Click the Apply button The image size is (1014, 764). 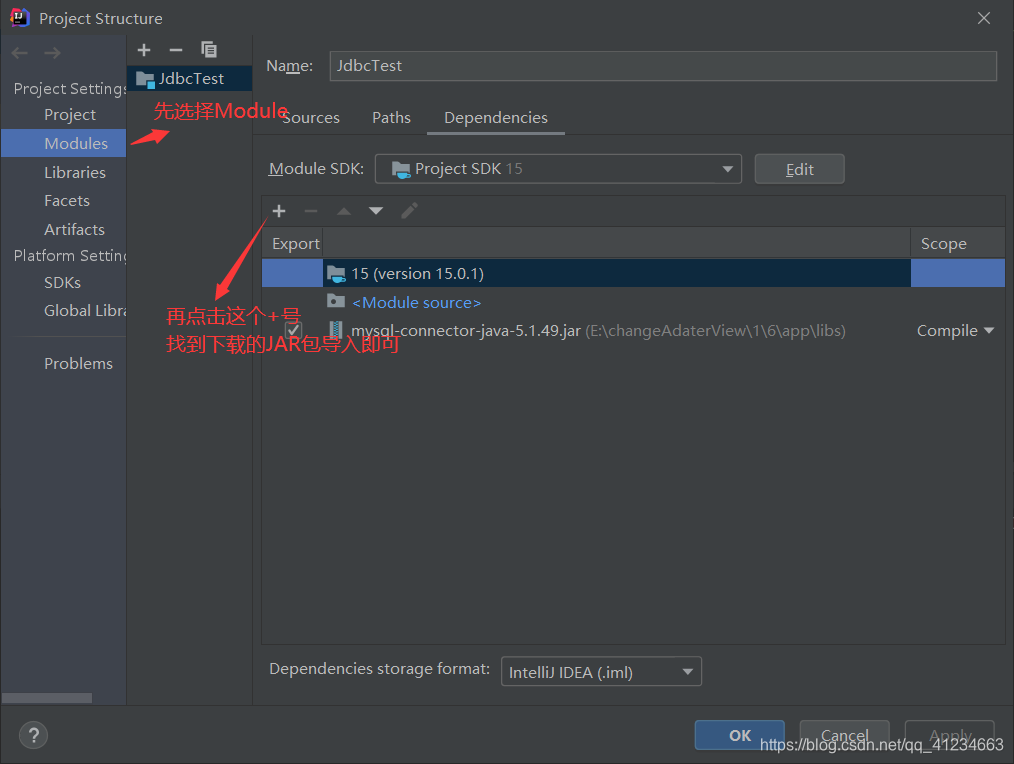tap(949, 735)
